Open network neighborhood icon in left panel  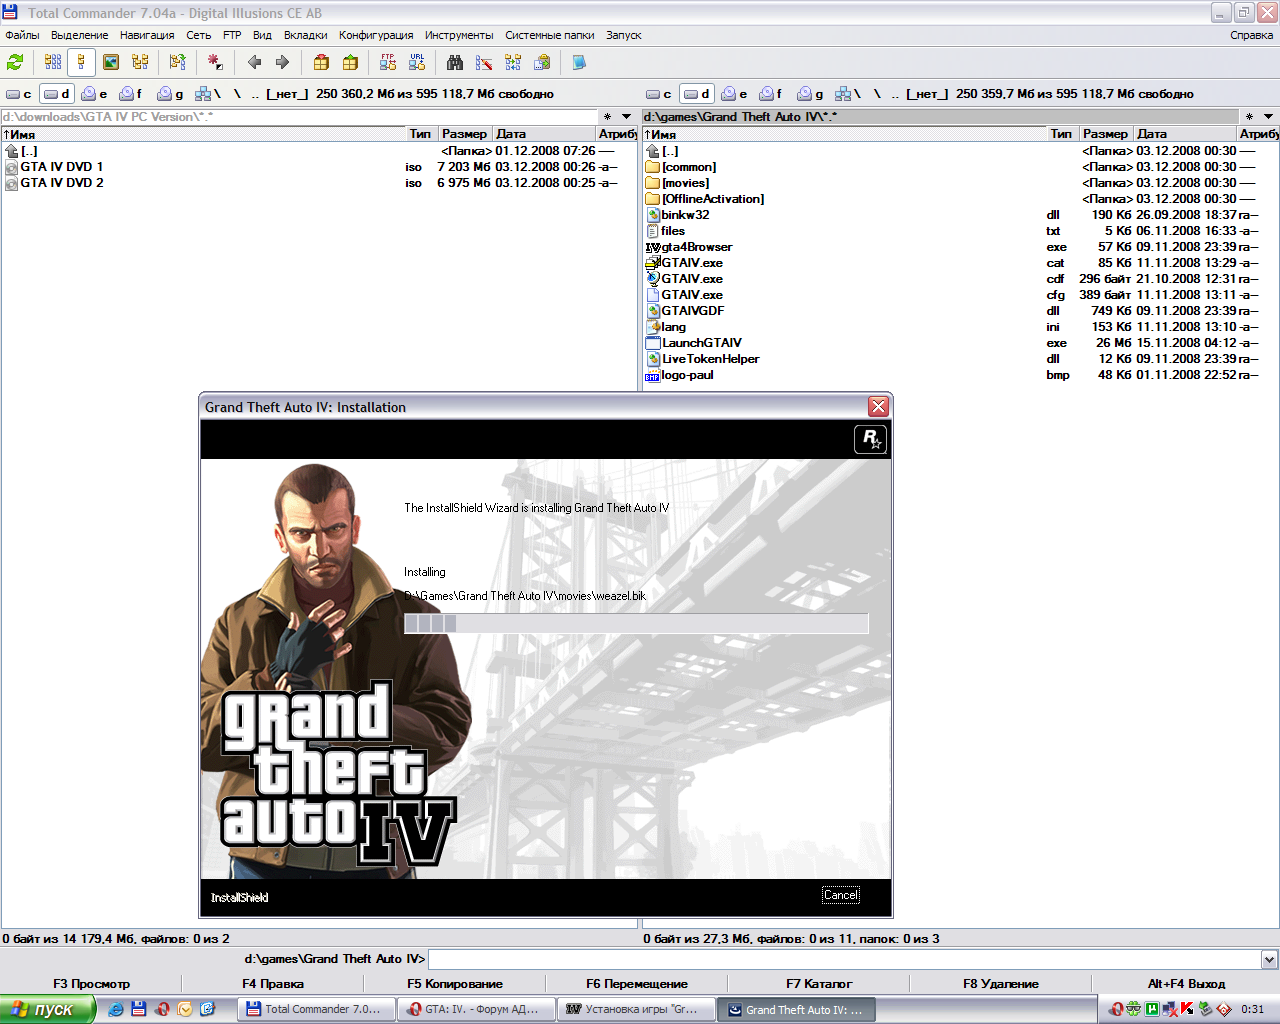(208, 94)
